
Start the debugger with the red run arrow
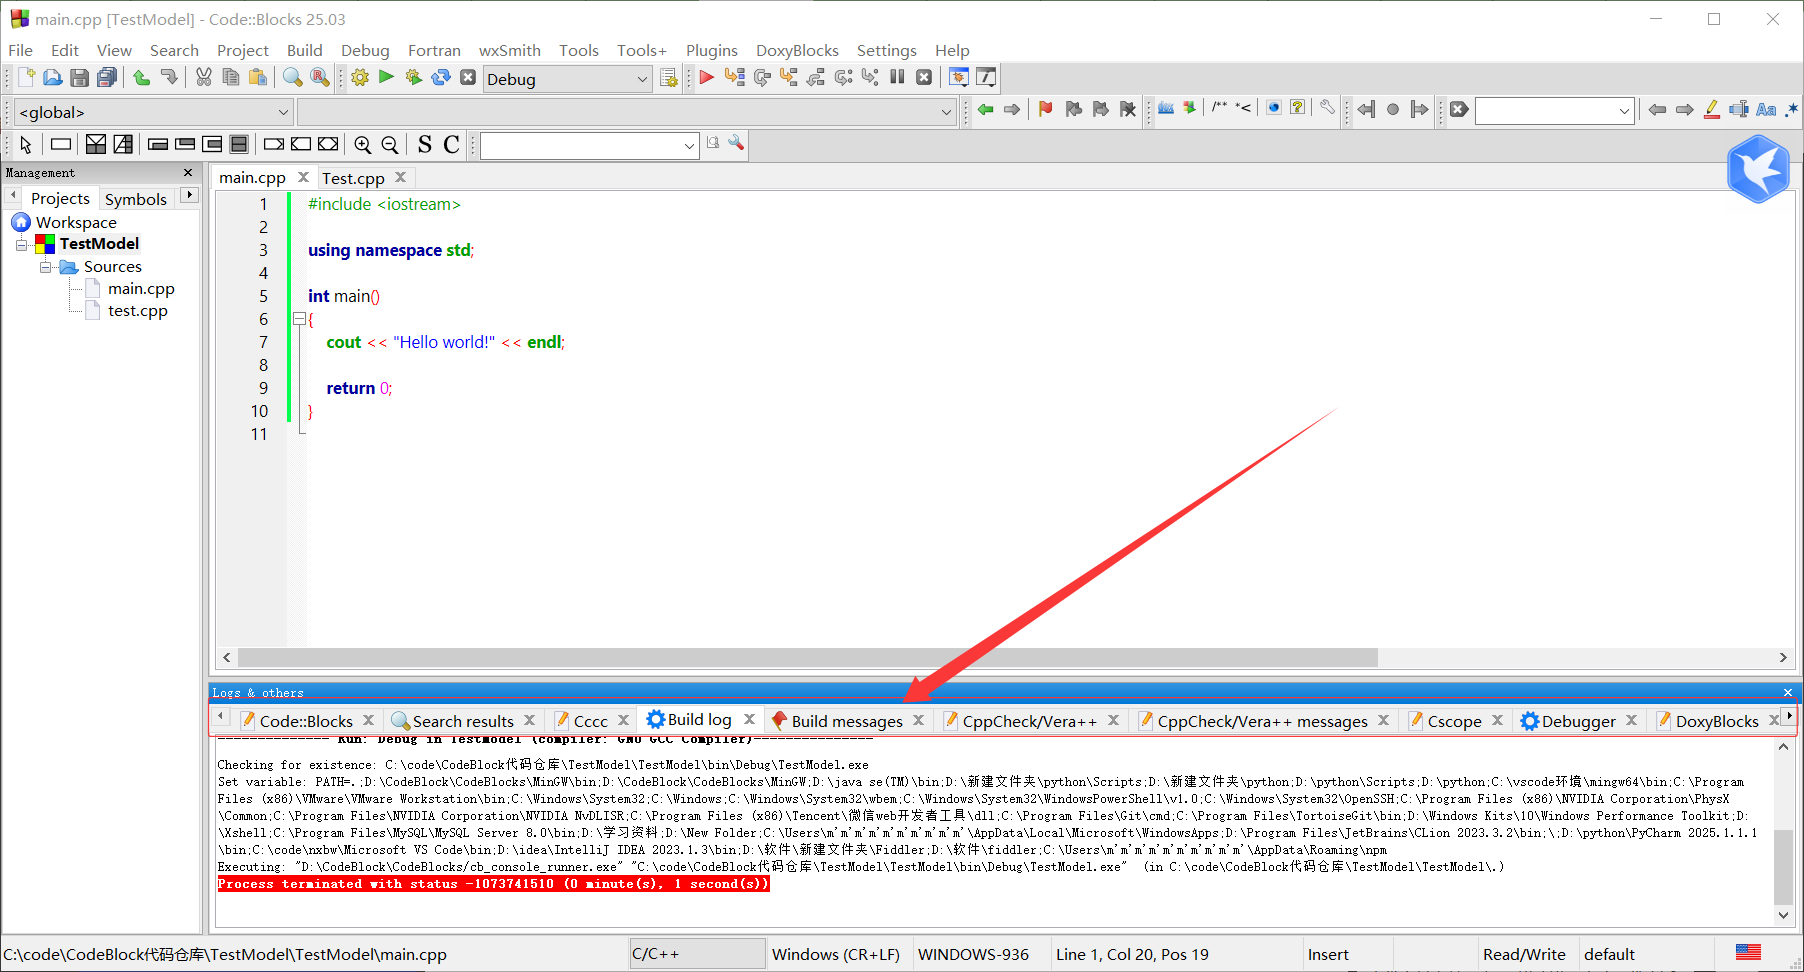[x=707, y=77]
